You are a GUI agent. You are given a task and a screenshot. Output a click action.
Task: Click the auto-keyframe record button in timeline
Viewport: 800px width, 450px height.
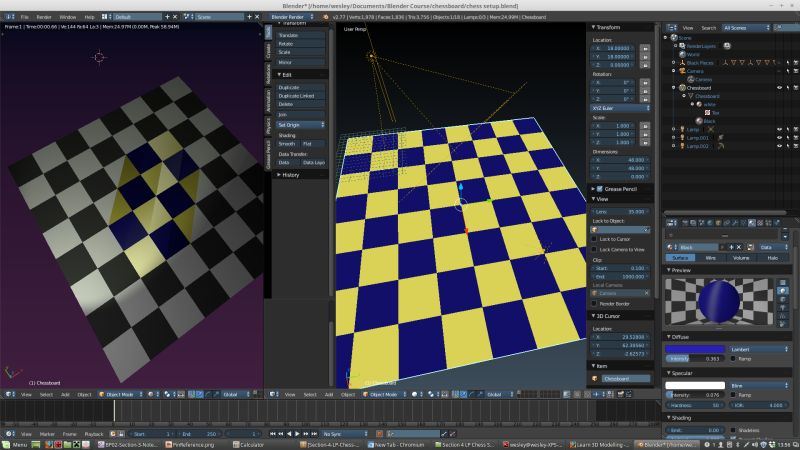click(x=379, y=434)
